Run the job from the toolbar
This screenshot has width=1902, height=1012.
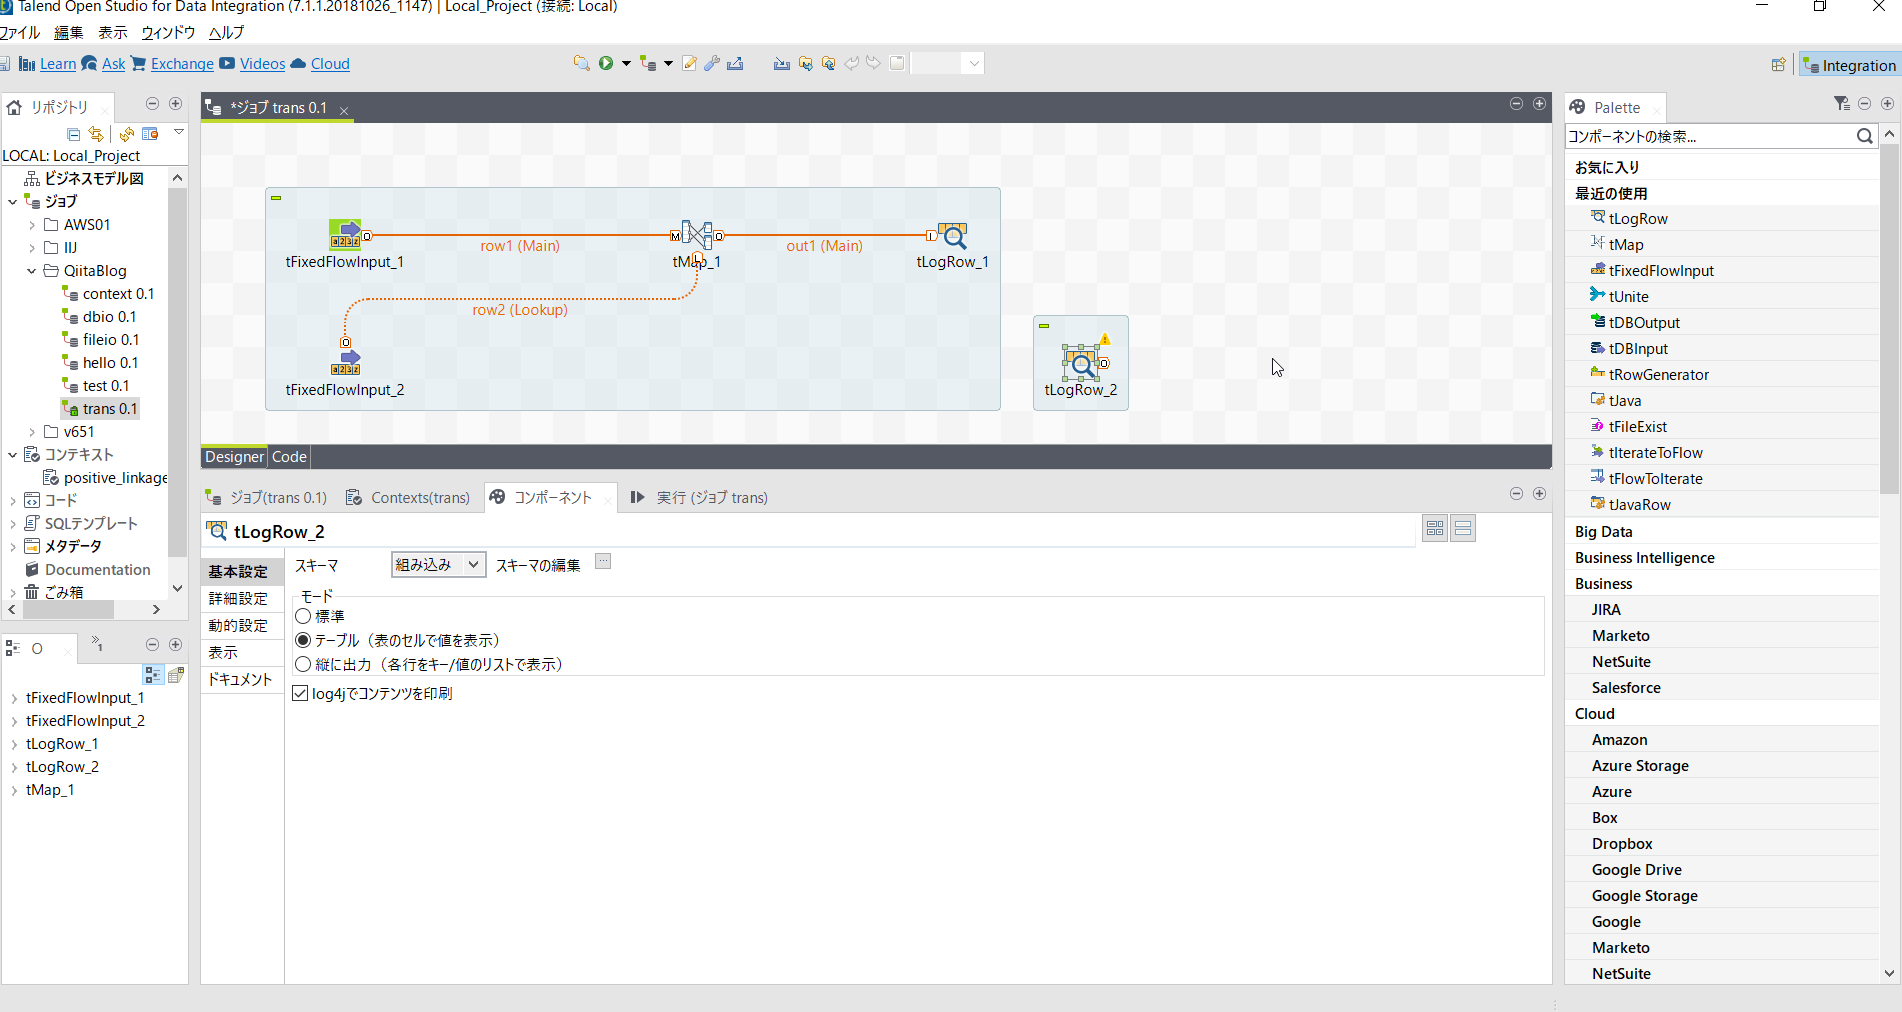click(x=607, y=63)
